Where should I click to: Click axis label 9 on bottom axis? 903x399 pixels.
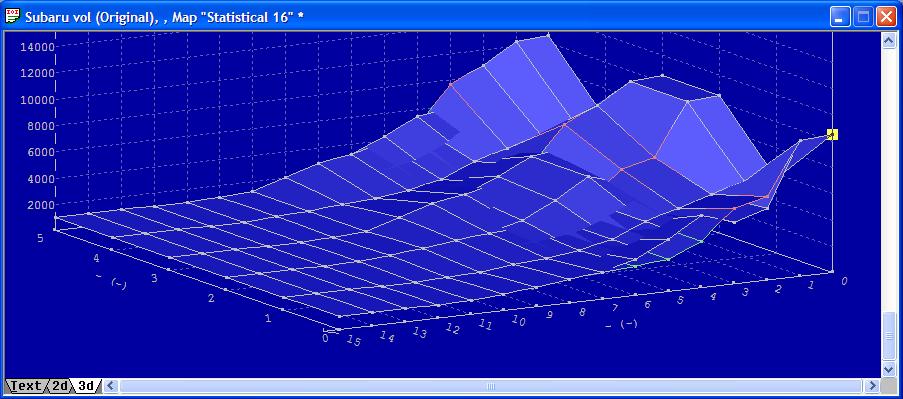pos(549,316)
